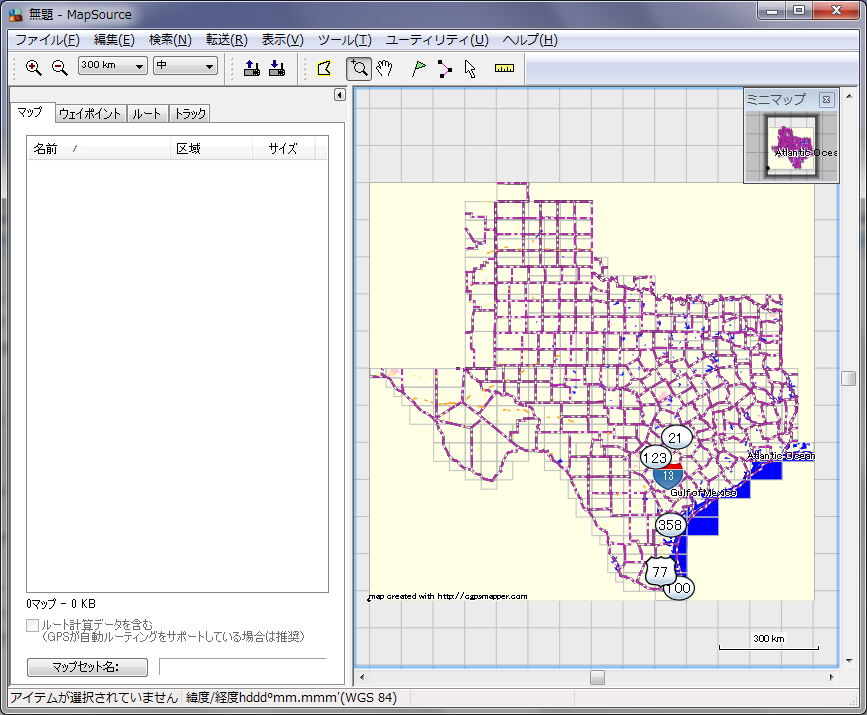Select the Map tool icon
Image resolution: width=867 pixels, height=715 pixels.
(x=324, y=68)
